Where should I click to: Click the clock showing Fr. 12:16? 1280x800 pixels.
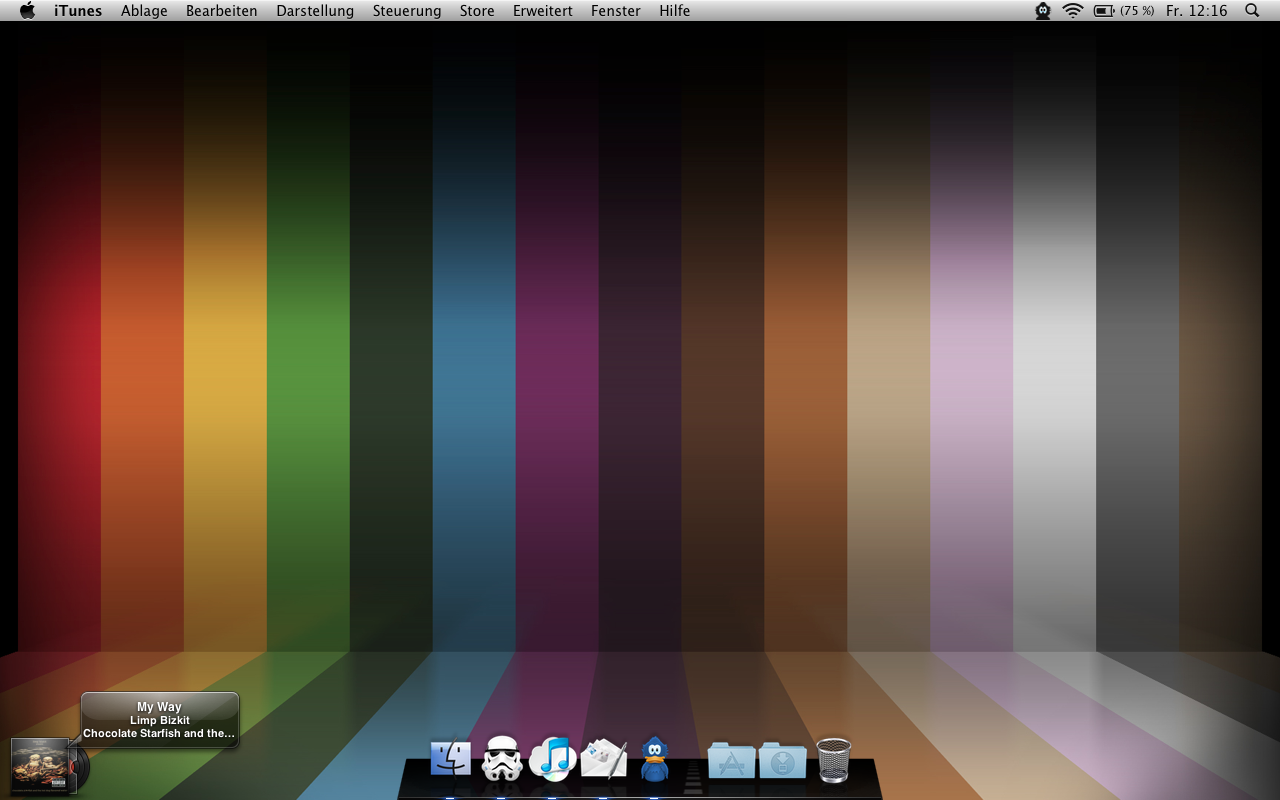pyautogui.click(x=1197, y=11)
